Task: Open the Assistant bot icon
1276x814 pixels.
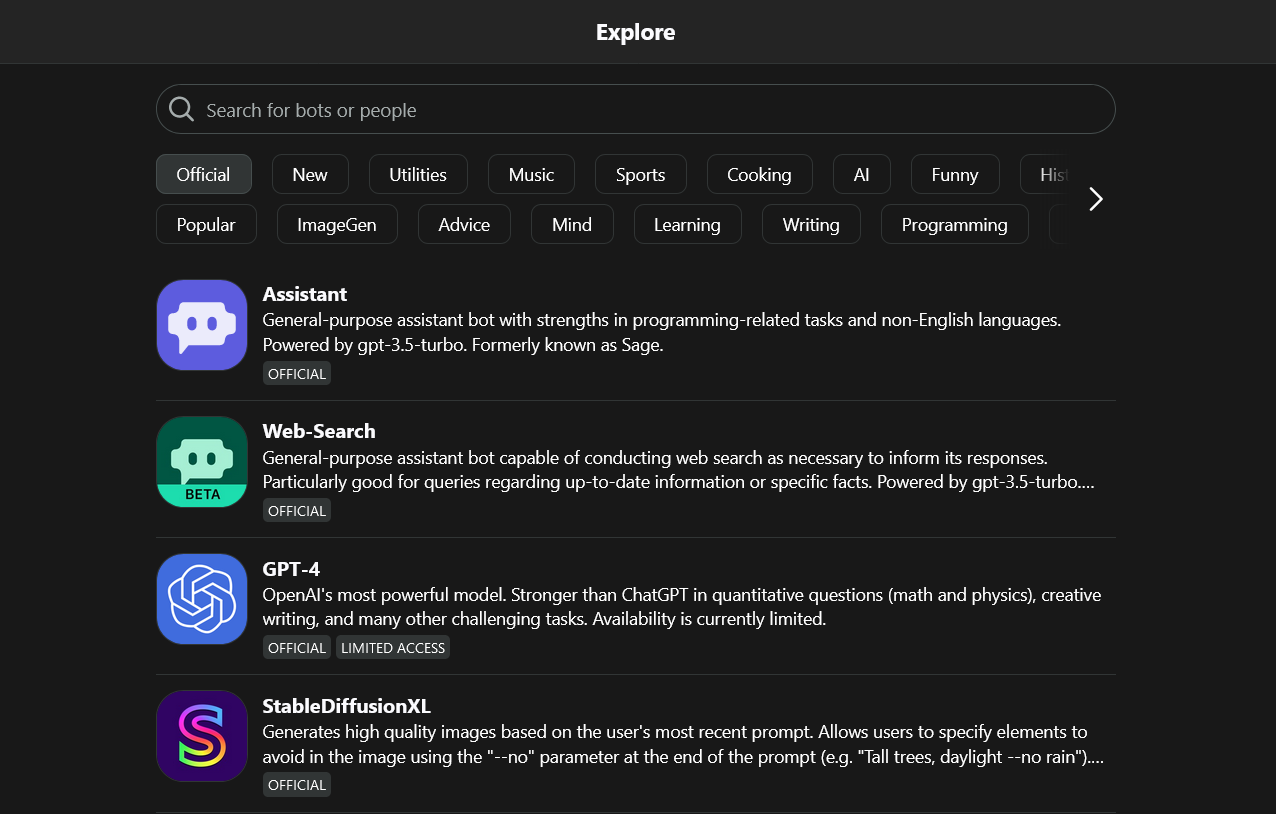Action: pos(202,325)
